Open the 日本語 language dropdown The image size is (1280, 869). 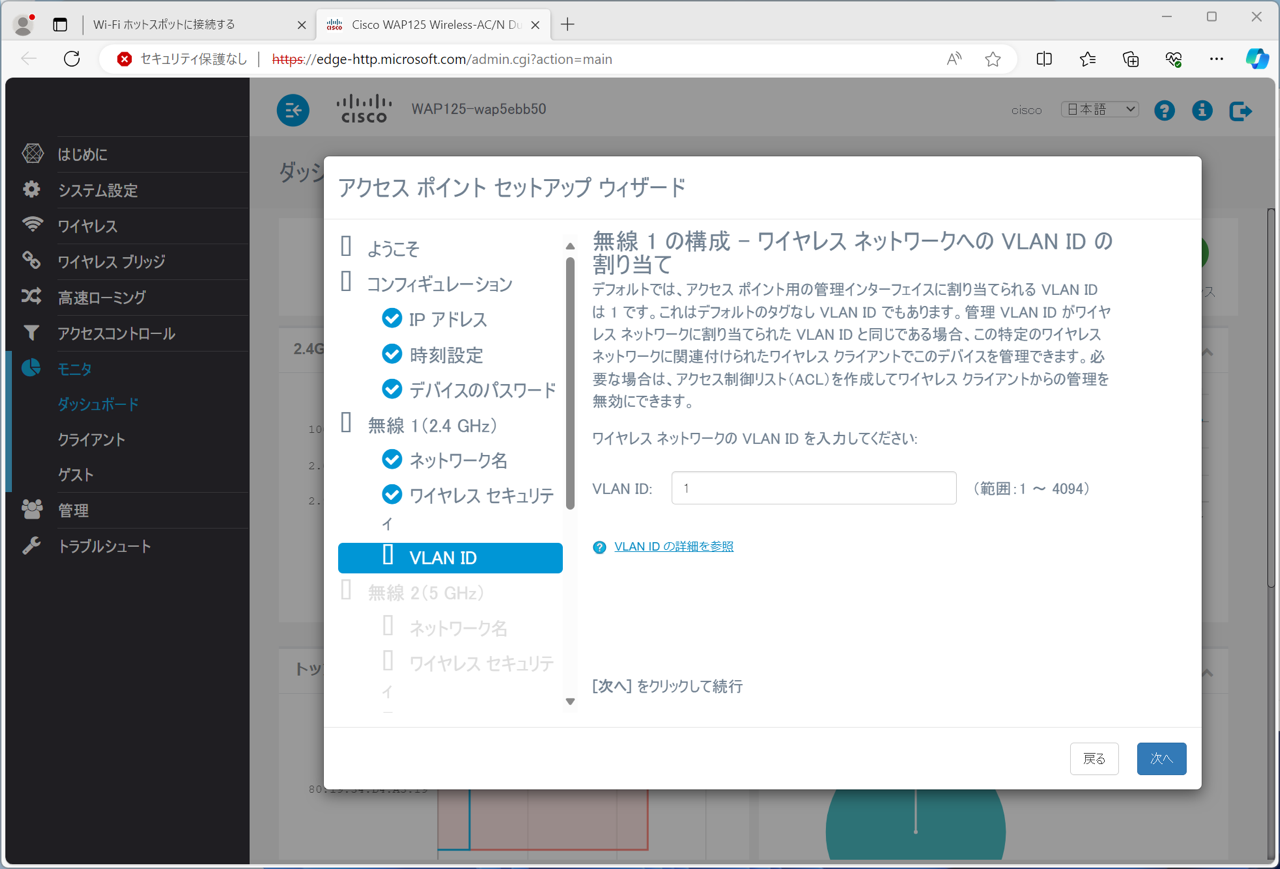point(1100,110)
